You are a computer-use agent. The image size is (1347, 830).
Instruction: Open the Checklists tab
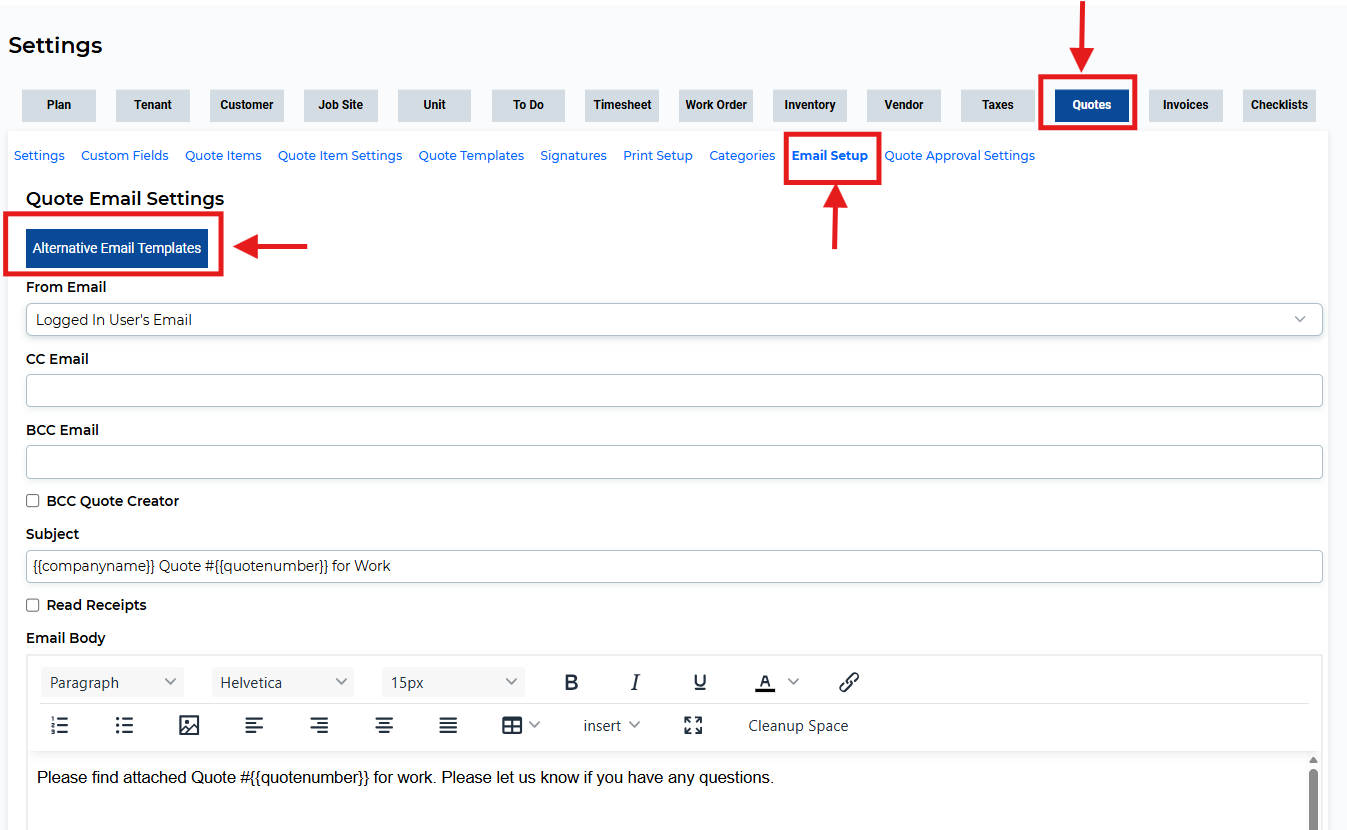pyautogui.click(x=1280, y=105)
